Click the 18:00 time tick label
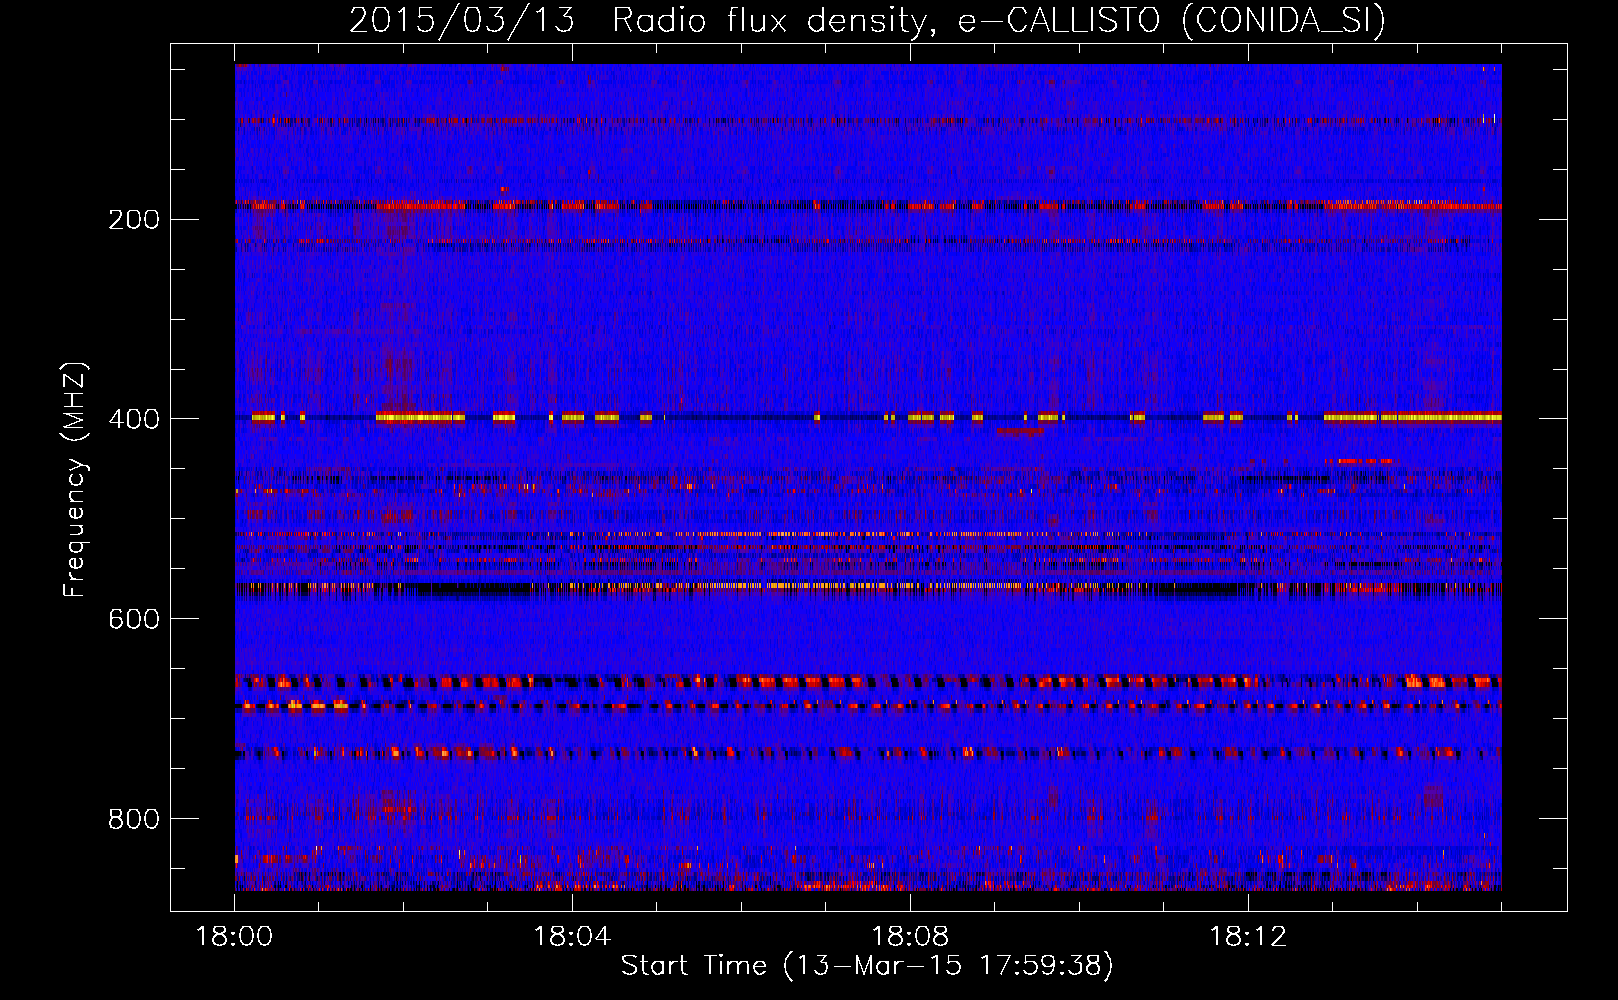The width and height of the screenshot is (1618, 1000). click(234, 937)
